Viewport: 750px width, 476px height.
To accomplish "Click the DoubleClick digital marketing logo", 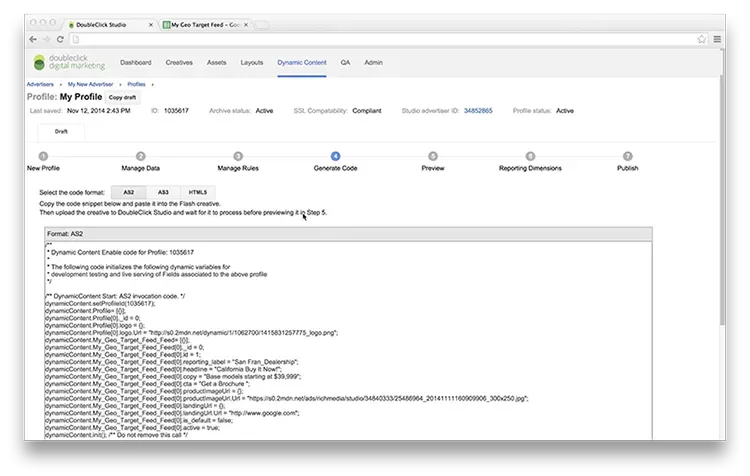I will pyautogui.click(x=66, y=62).
